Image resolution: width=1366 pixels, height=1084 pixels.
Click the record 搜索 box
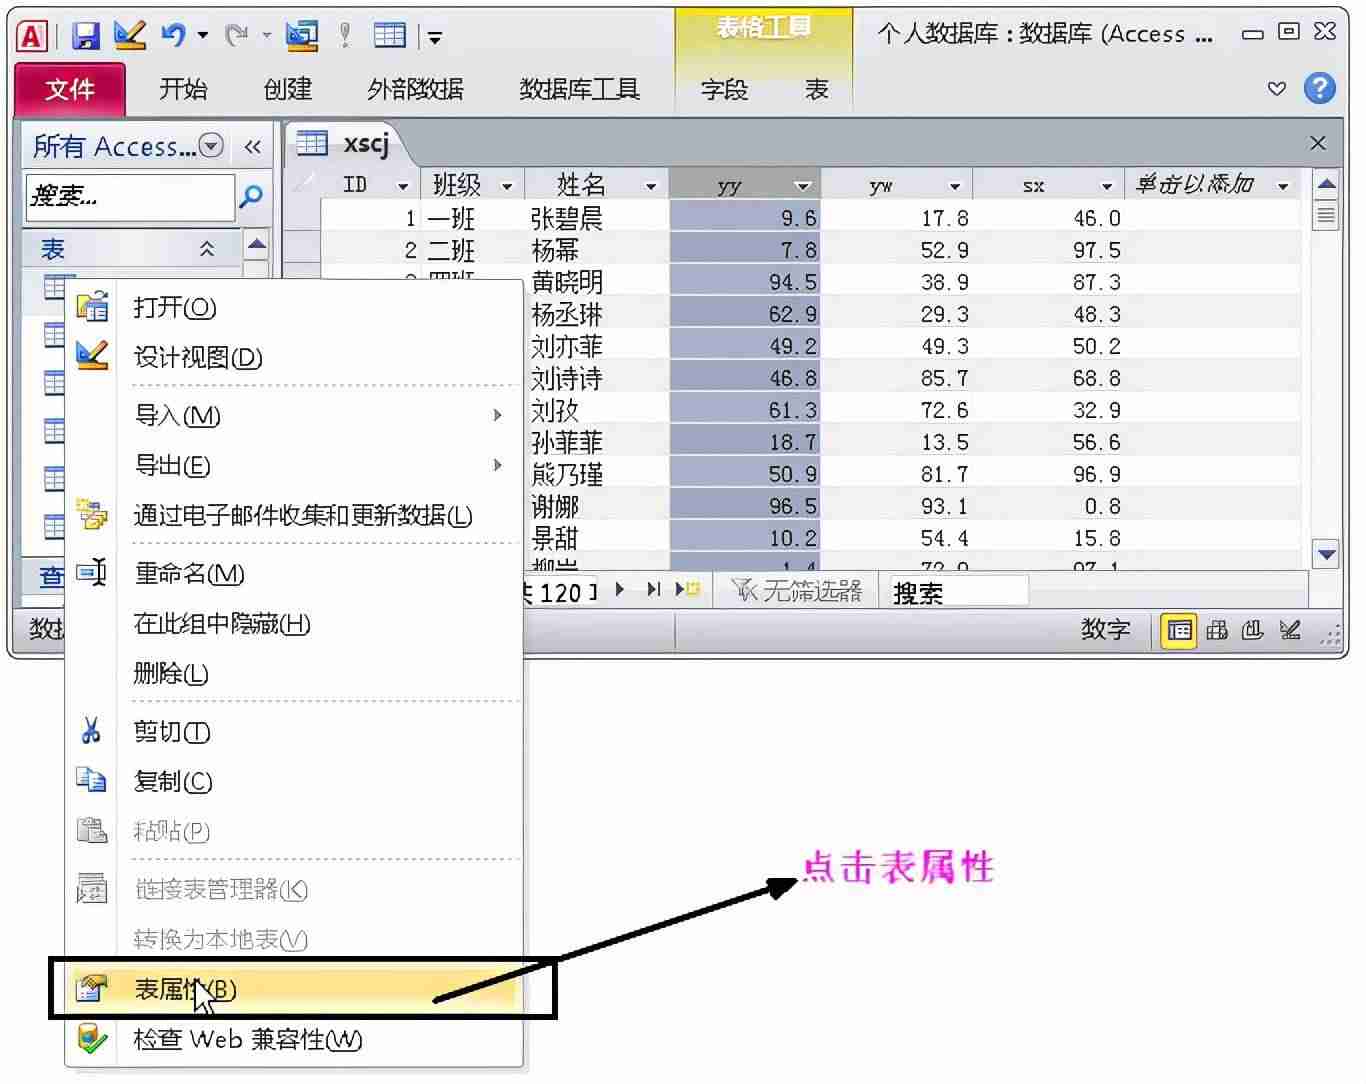coord(958,593)
